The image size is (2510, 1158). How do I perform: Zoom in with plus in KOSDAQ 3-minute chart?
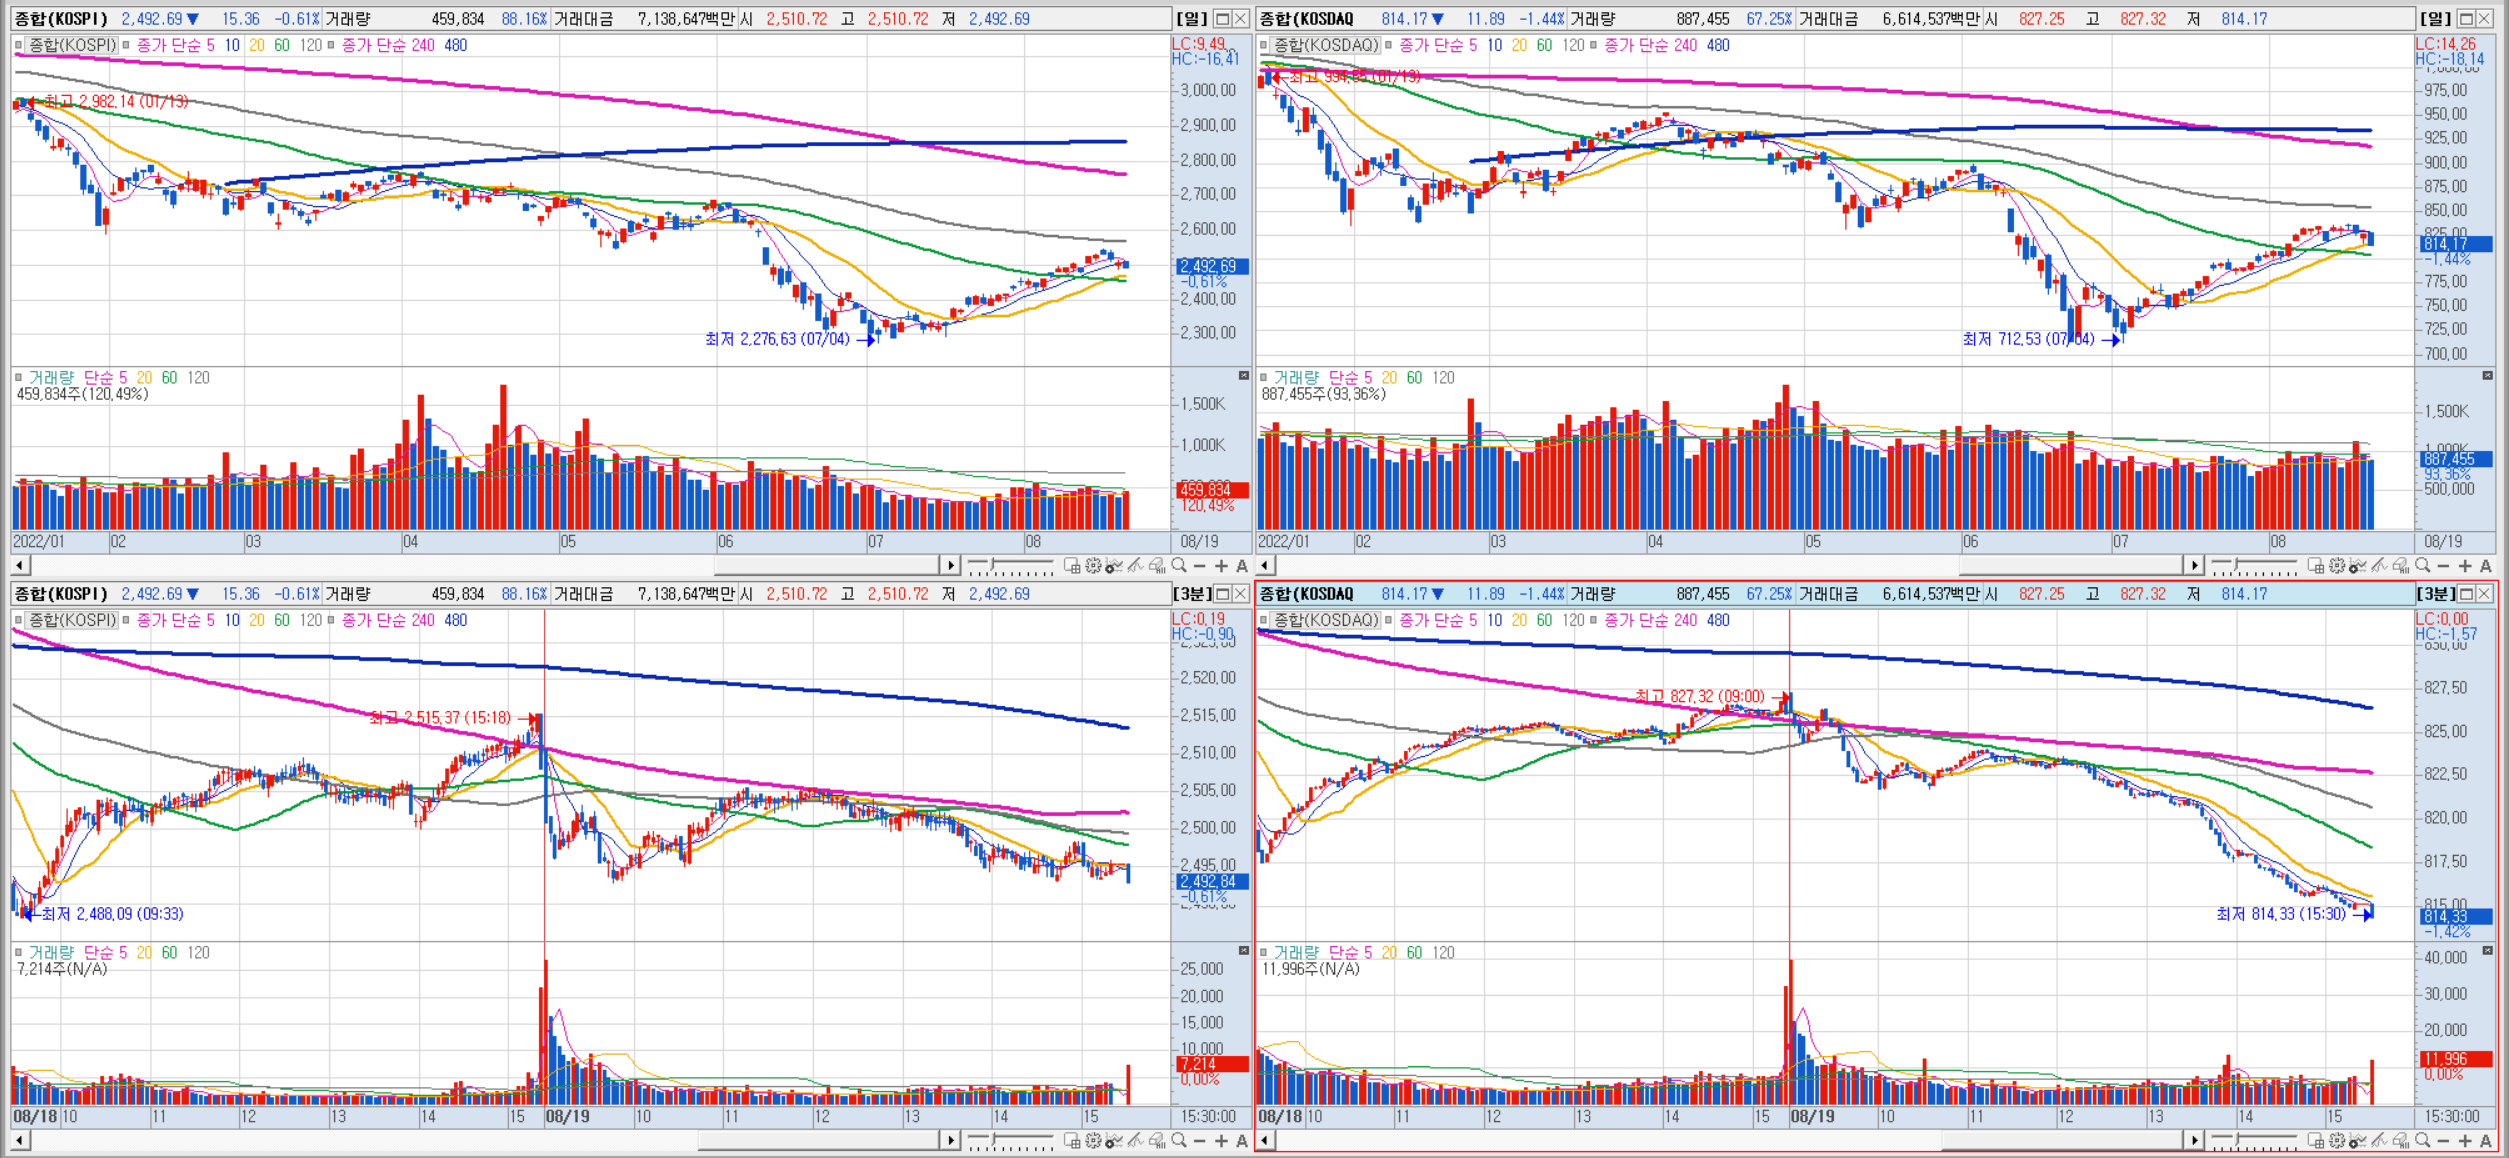(x=2464, y=1140)
